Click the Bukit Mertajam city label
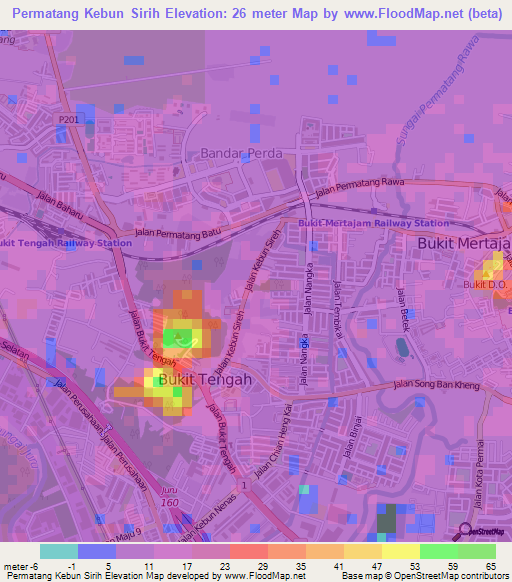The image size is (512, 582). 464,243
